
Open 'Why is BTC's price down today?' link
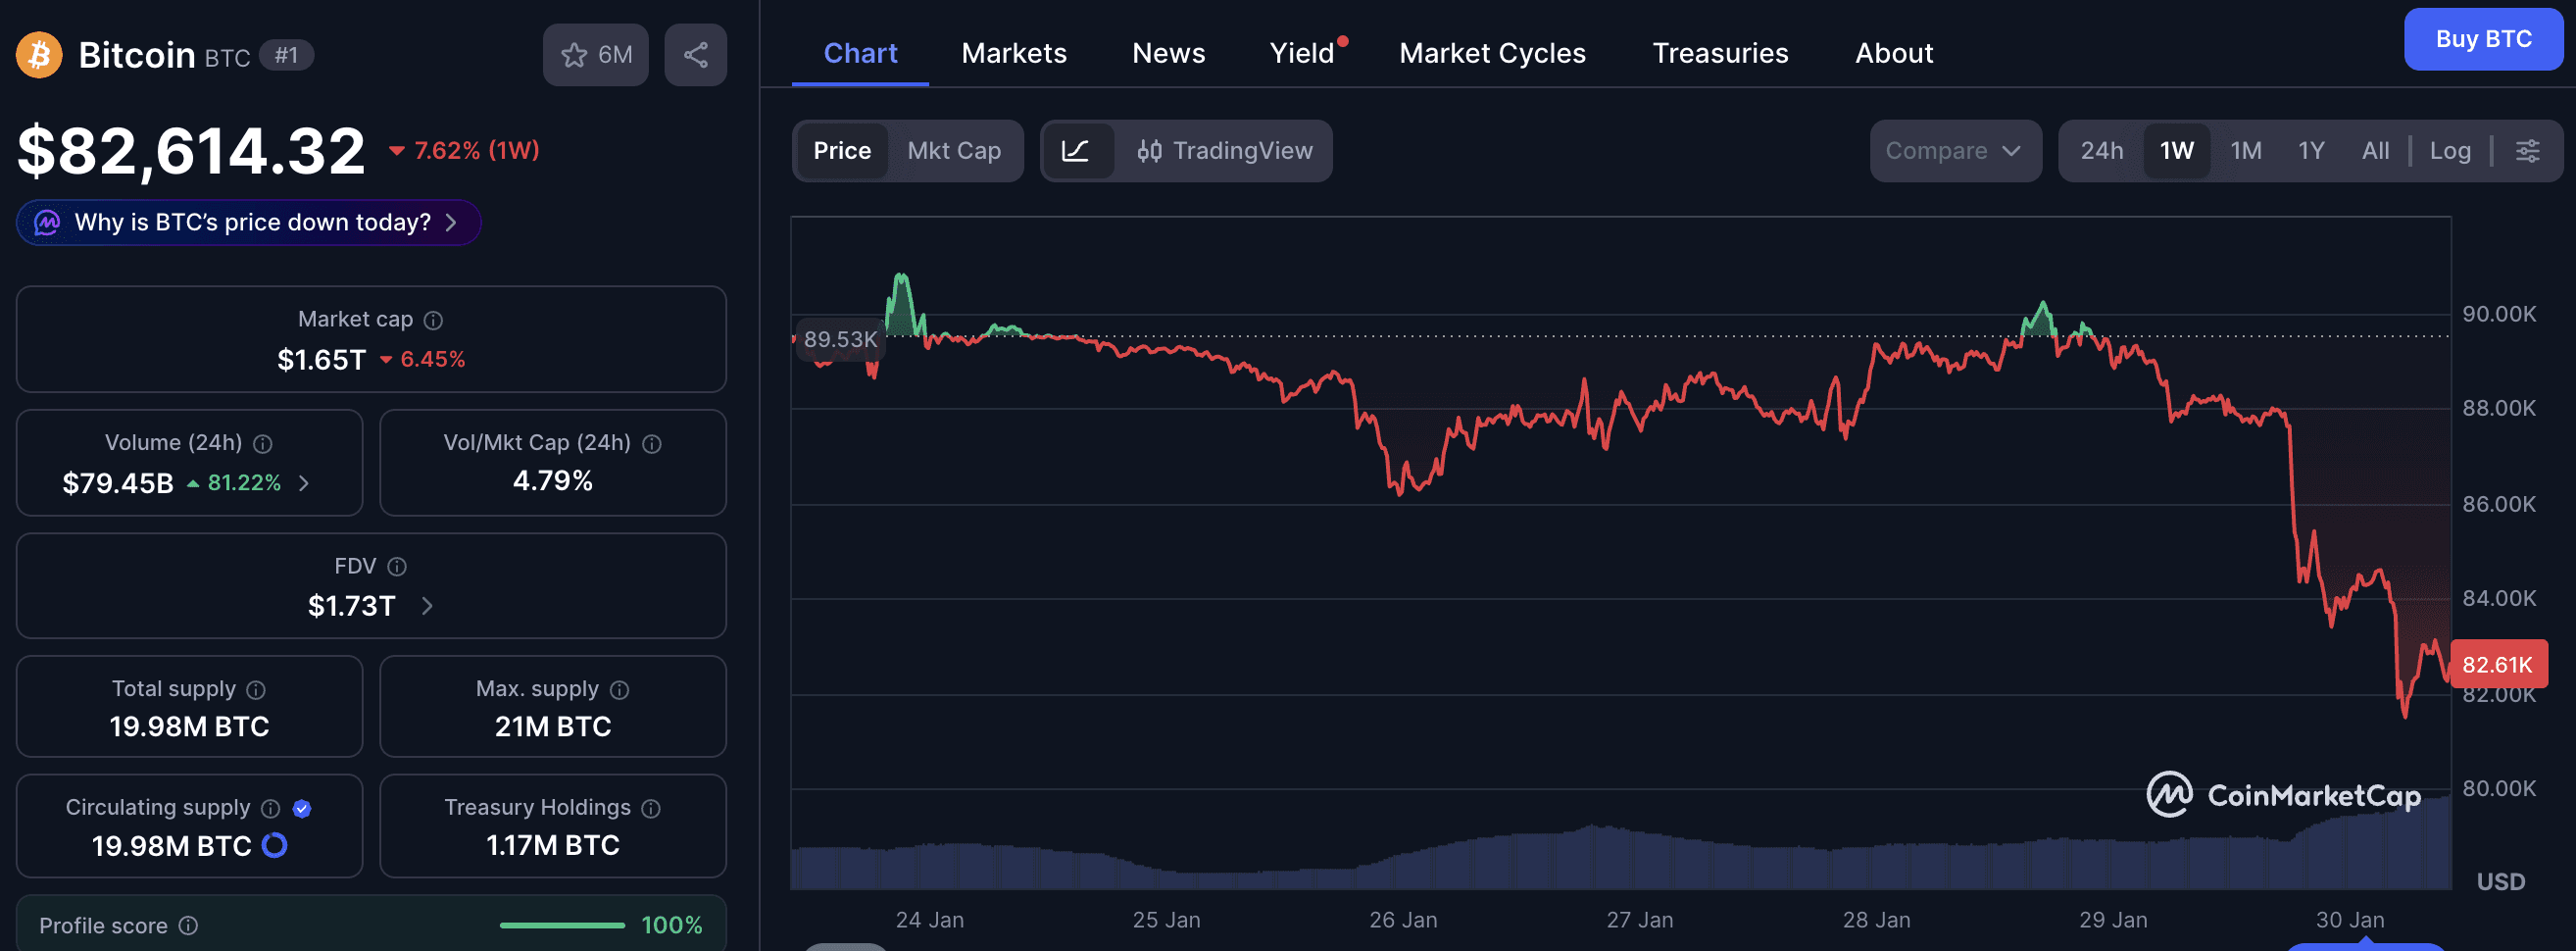[x=247, y=222]
